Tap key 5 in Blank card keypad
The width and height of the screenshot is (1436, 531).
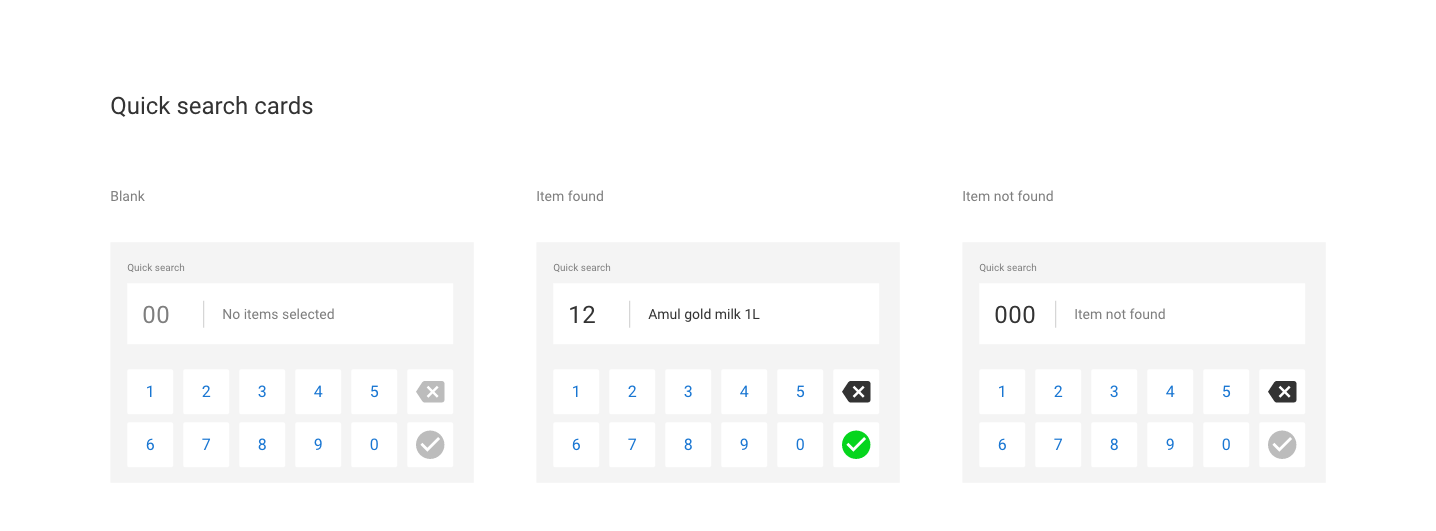coord(374,392)
